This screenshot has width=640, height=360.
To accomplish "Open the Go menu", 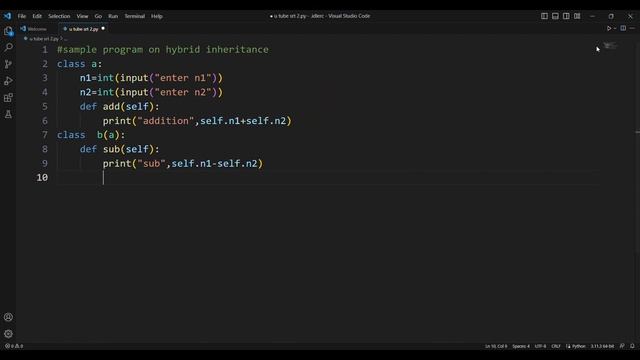I will pos(98,16).
